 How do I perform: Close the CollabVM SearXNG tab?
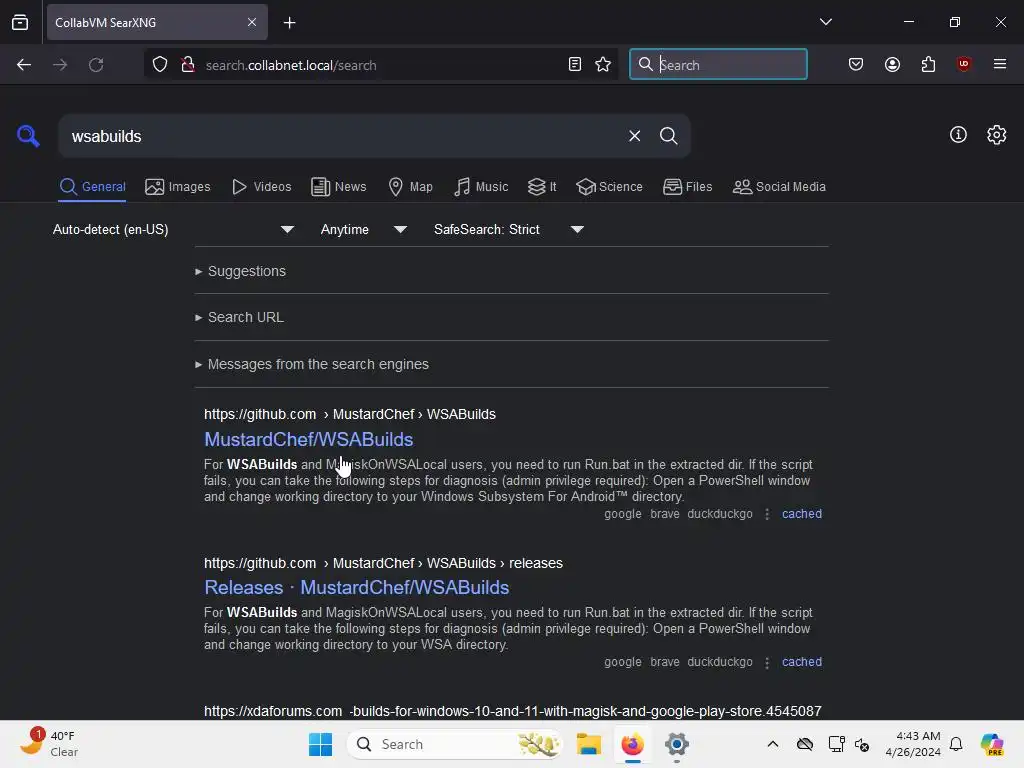(x=252, y=23)
